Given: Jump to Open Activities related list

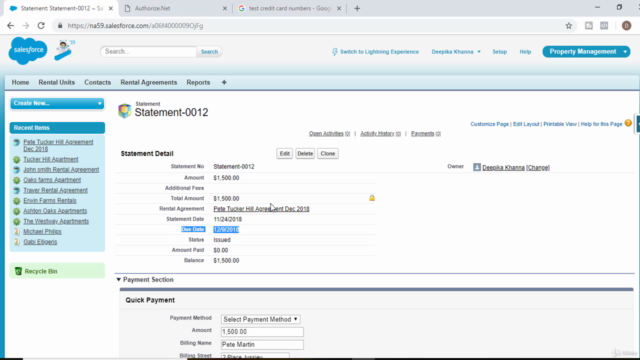Looking at the screenshot, I should click(x=329, y=133).
